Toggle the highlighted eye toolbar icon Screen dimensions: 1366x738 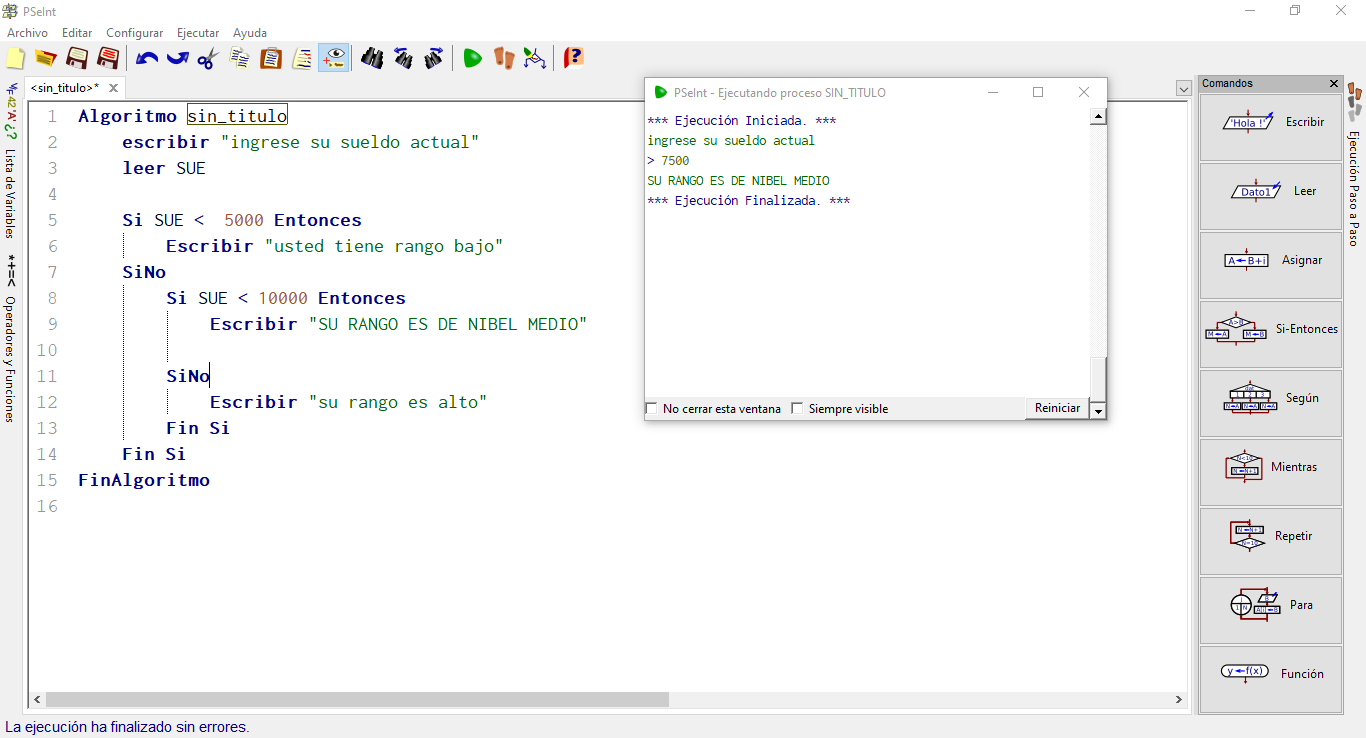coord(334,58)
